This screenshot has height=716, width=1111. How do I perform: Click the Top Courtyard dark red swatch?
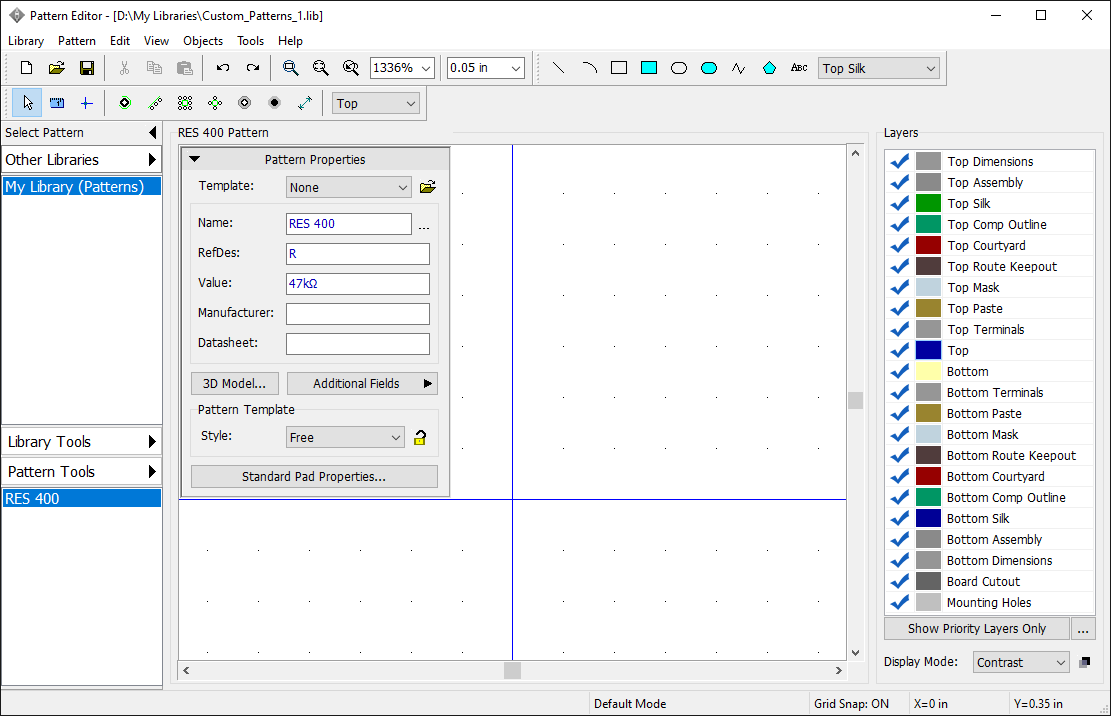[928, 245]
